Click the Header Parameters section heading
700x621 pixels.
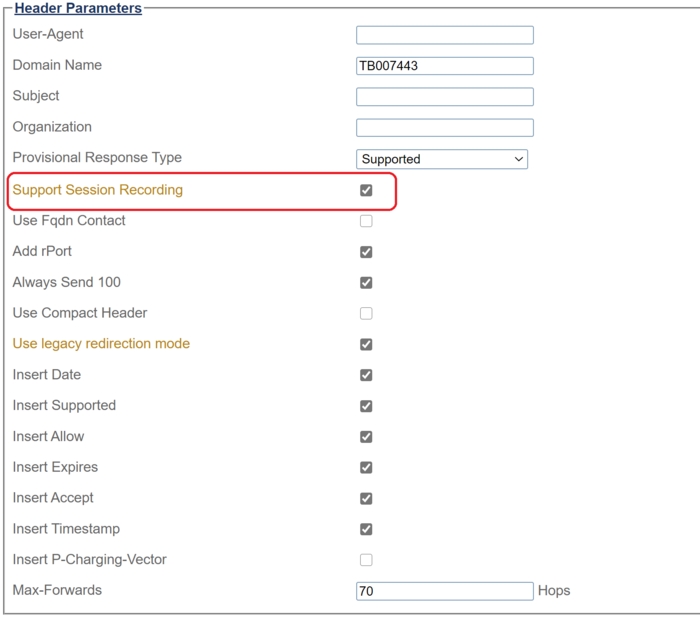coord(78,8)
